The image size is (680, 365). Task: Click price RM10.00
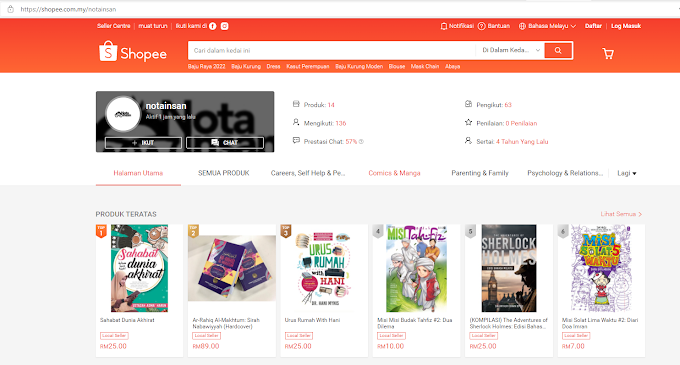[x=390, y=346]
